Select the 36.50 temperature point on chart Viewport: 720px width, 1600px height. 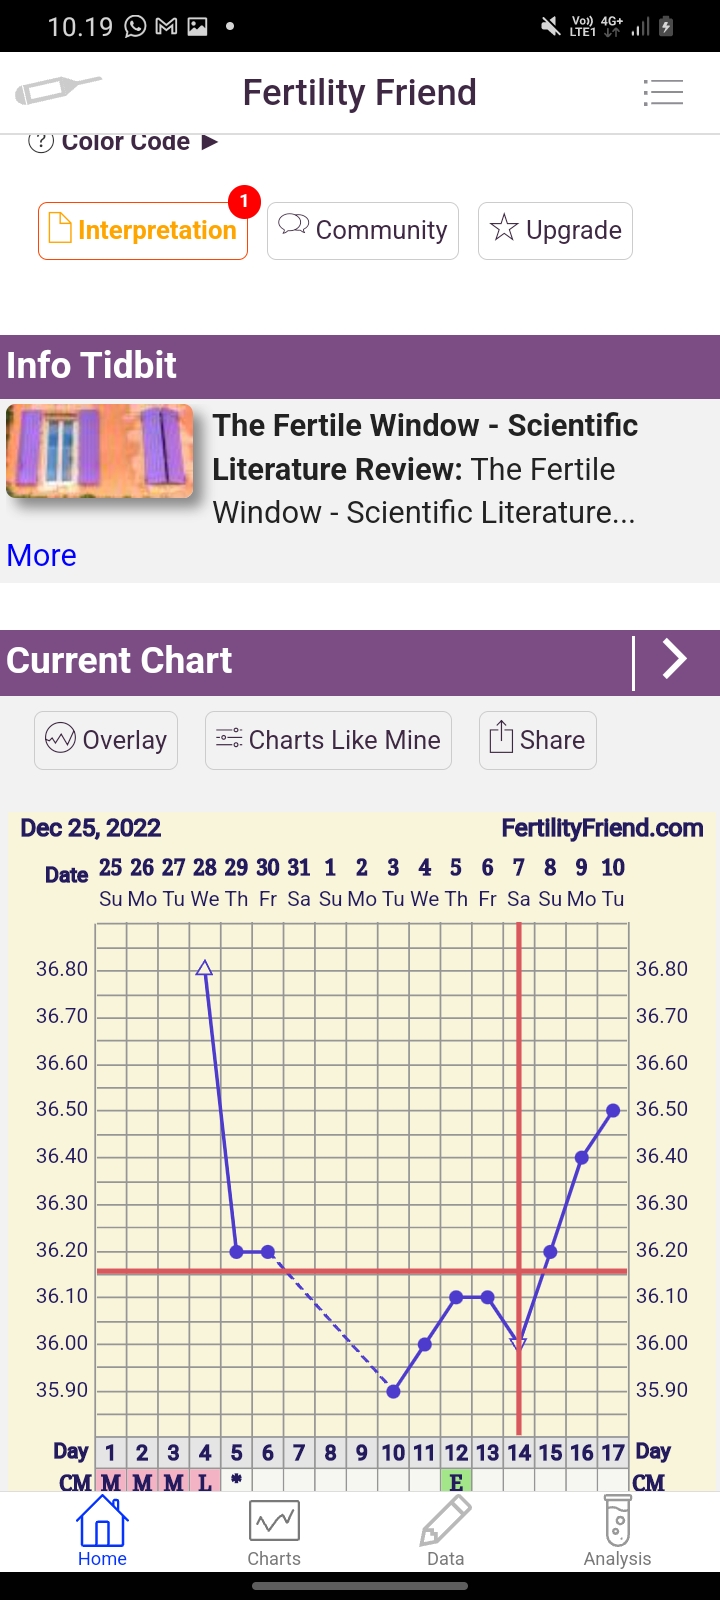(x=613, y=1110)
